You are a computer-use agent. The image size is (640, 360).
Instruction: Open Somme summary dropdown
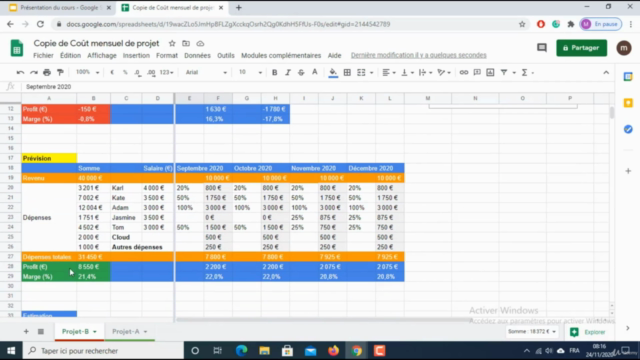click(x=532, y=331)
